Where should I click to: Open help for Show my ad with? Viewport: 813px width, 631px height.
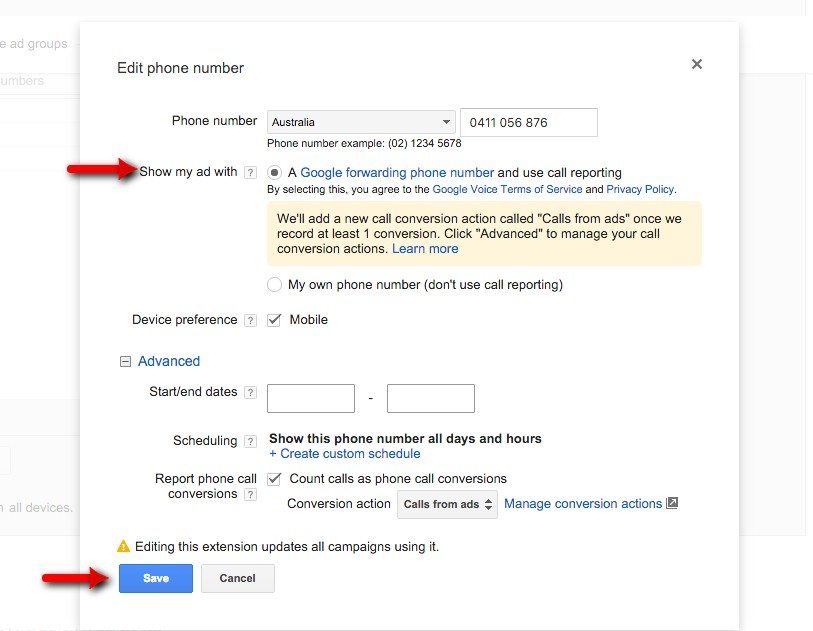250,172
